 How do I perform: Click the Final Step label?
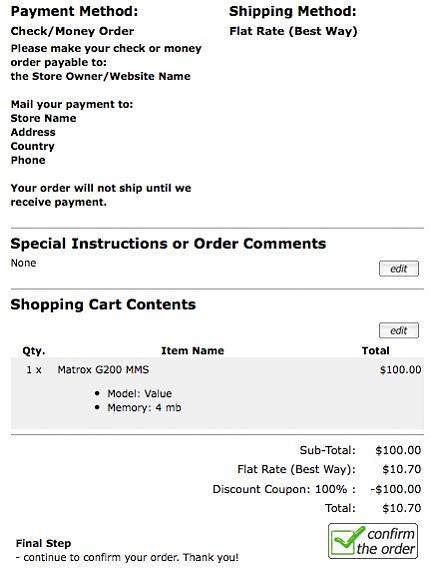(43, 543)
